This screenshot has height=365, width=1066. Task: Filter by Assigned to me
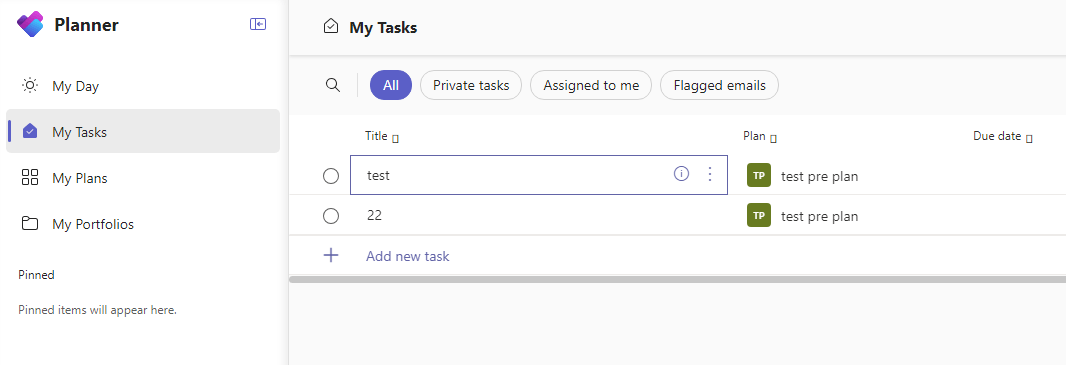coord(591,85)
